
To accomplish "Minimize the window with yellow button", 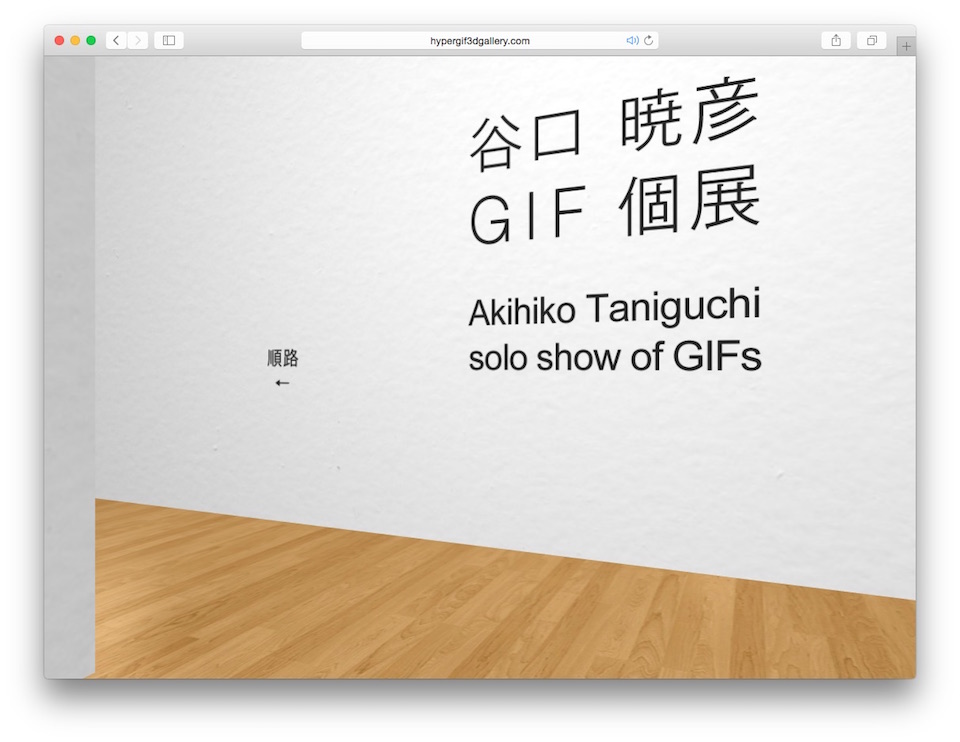I will [75, 41].
